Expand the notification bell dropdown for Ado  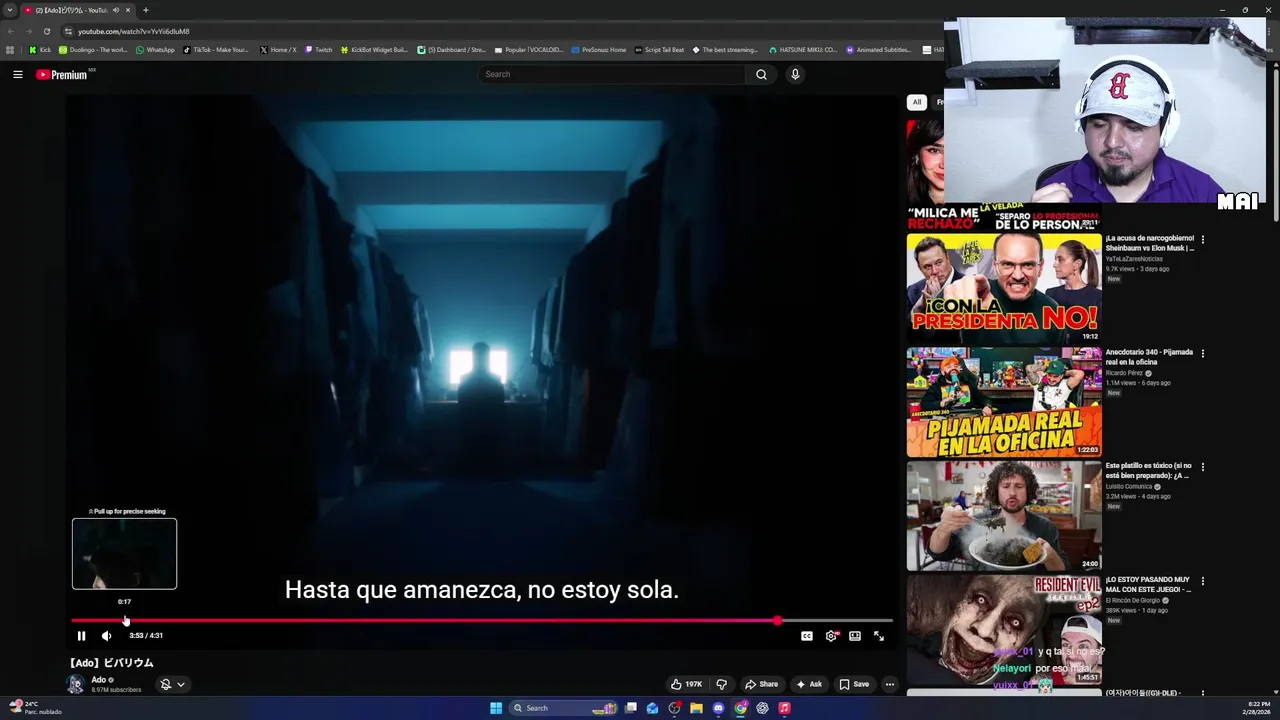[x=173, y=684]
